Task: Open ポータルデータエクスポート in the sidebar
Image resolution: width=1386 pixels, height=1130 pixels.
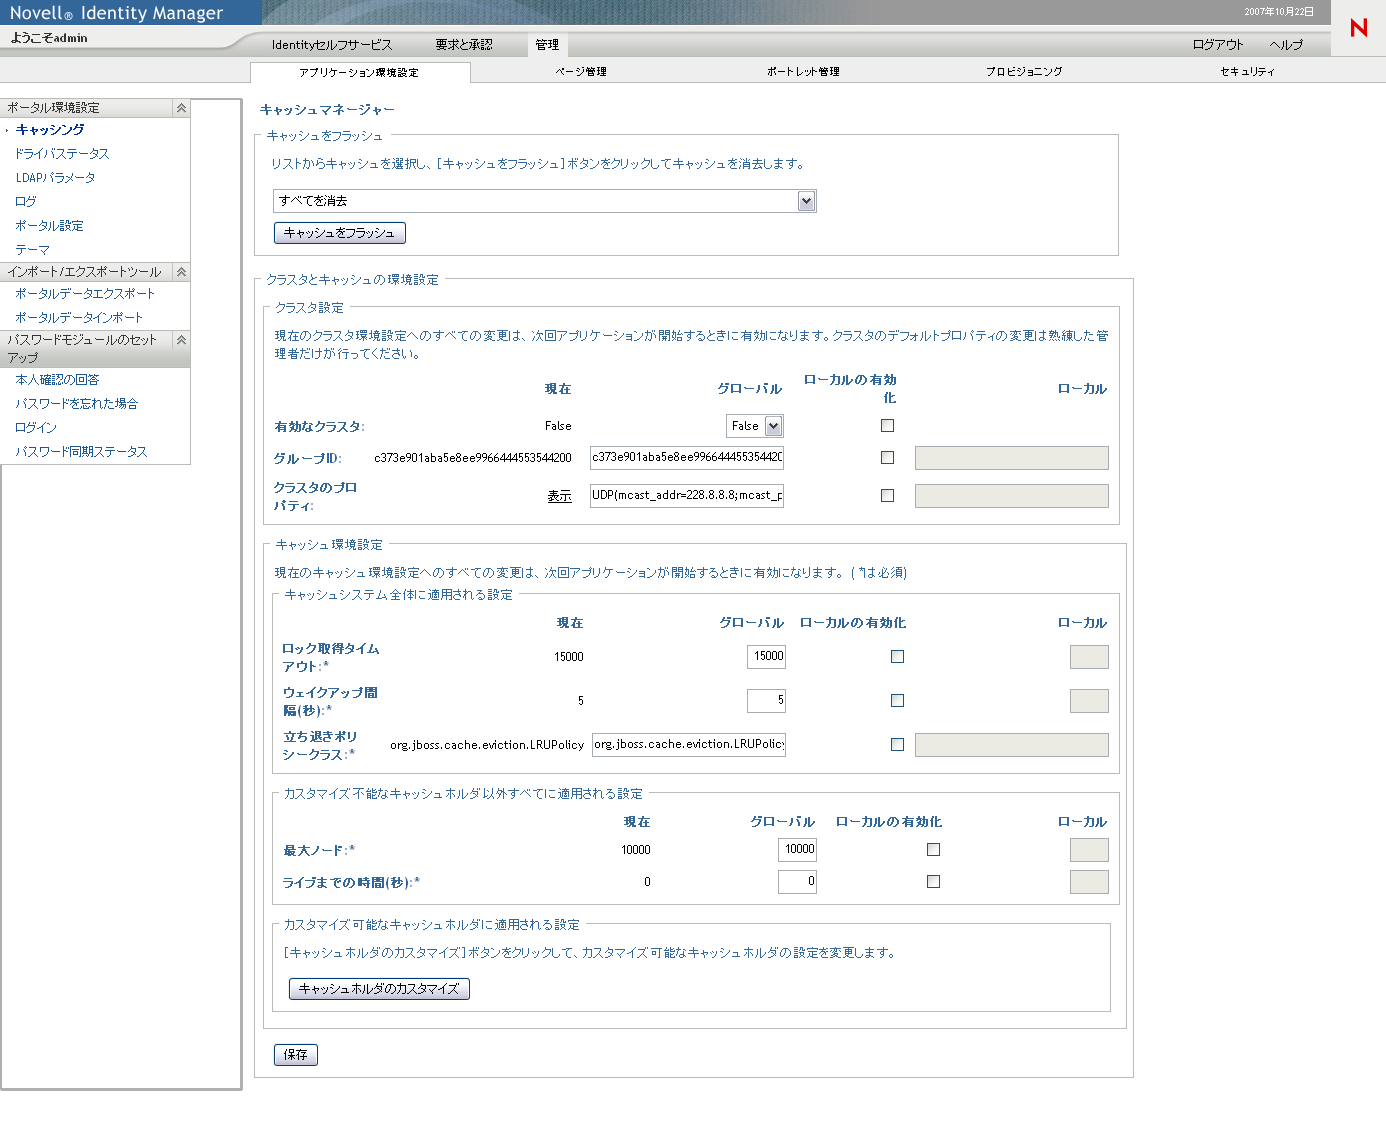Action: [x=85, y=294]
